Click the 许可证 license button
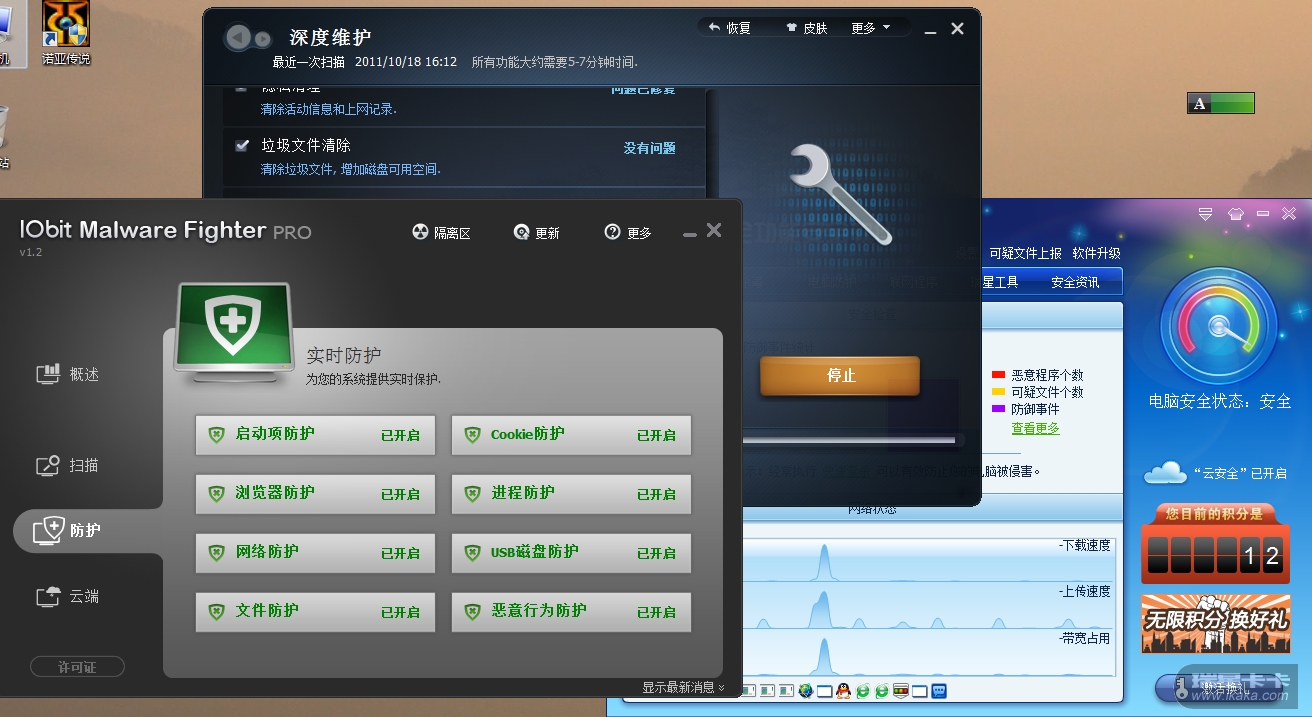The image size is (1312, 717). tap(77, 667)
